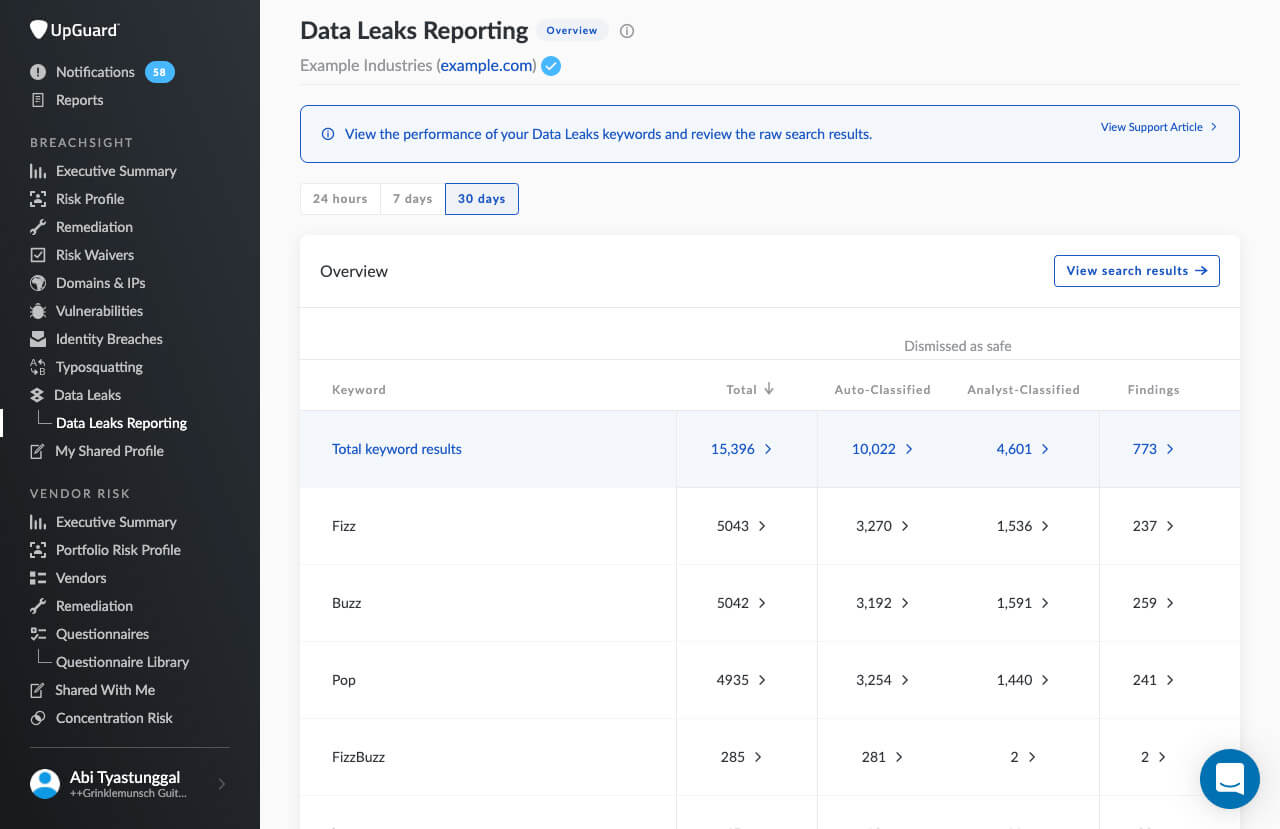This screenshot has height=829, width=1280.
Task: Open Fizz total 5043 chevron
Action: pyautogui.click(x=762, y=526)
